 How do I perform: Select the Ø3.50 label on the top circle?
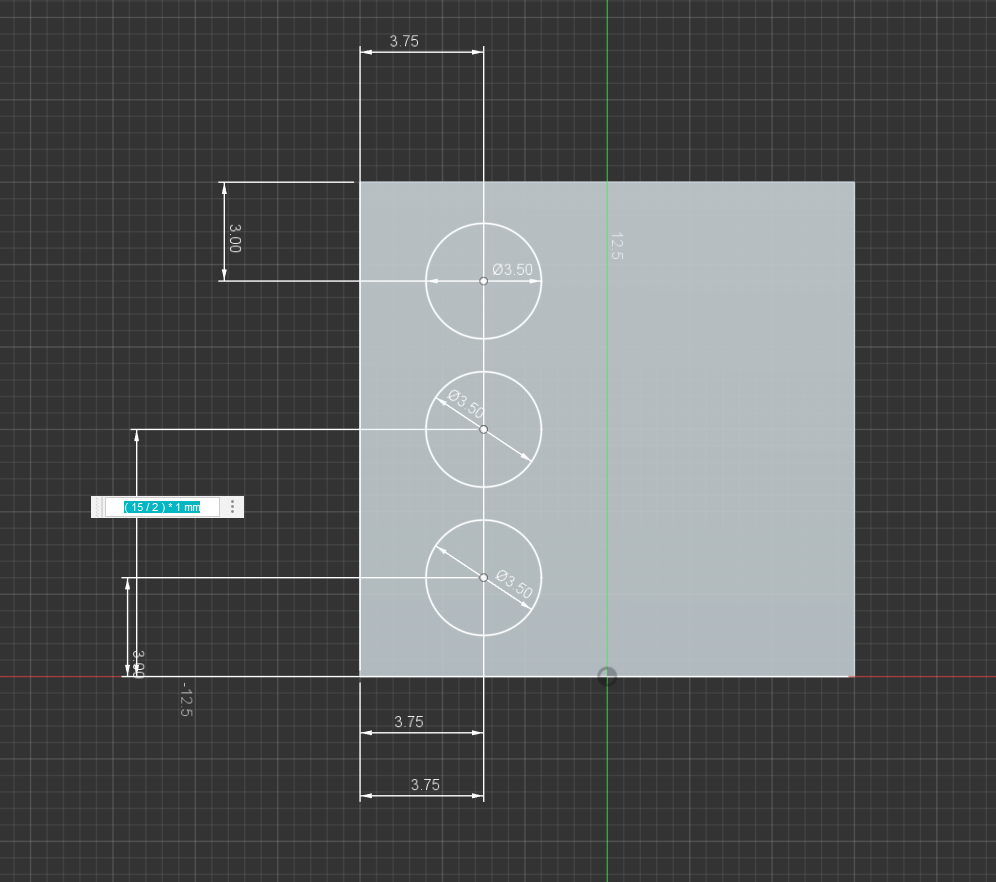pos(512,270)
